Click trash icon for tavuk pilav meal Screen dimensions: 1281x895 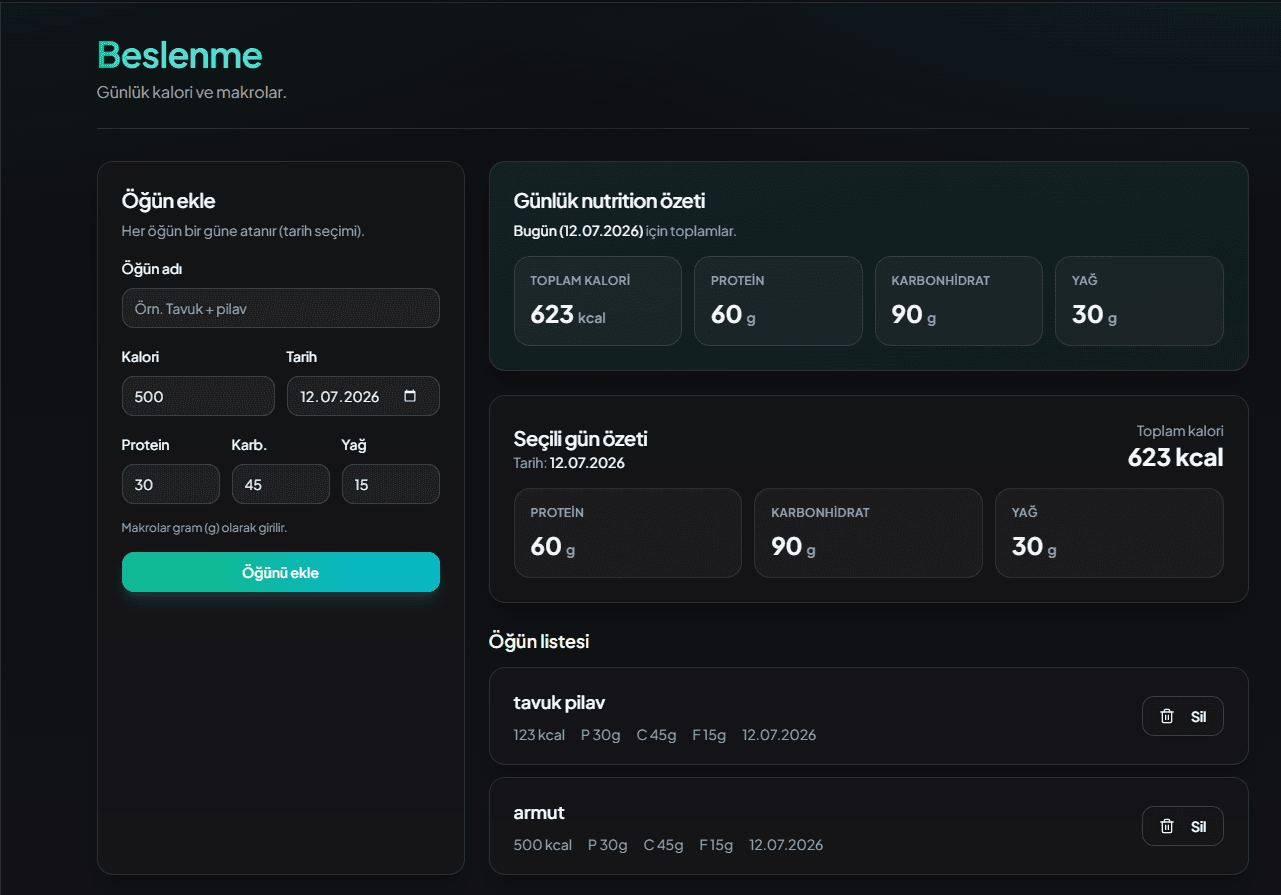(x=1166, y=716)
